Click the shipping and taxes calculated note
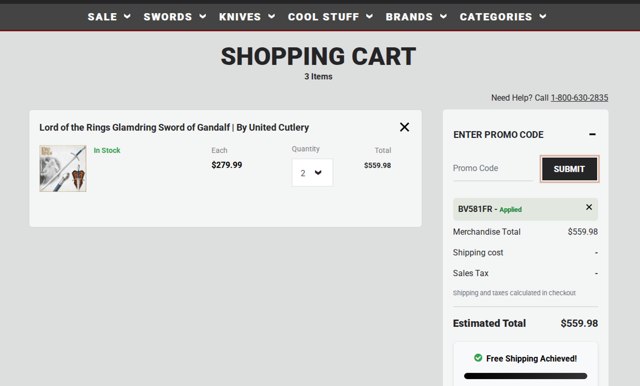640x386 pixels. [x=514, y=293]
